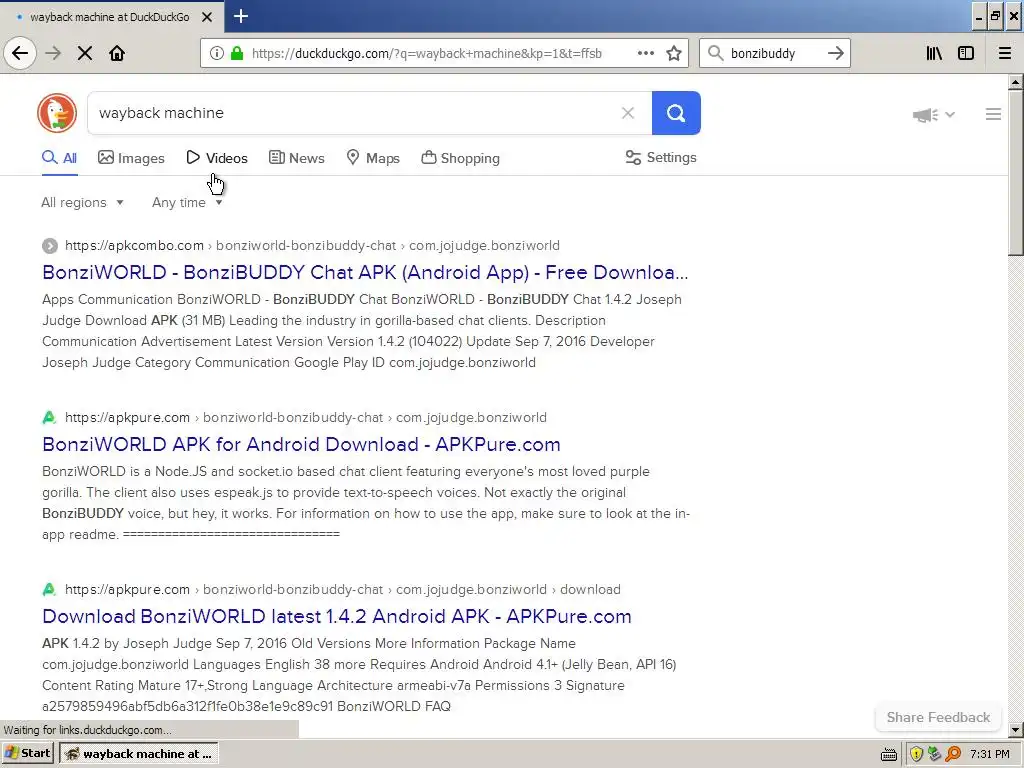Submit the bonzibuddy search with arrow button

pyautogui.click(x=835, y=53)
